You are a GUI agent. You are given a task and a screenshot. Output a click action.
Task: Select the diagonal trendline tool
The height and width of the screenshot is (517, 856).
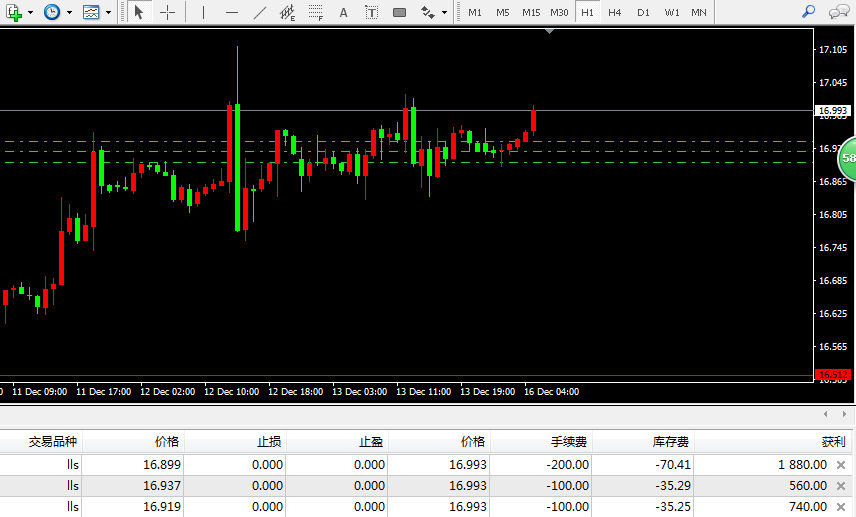click(260, 12)
